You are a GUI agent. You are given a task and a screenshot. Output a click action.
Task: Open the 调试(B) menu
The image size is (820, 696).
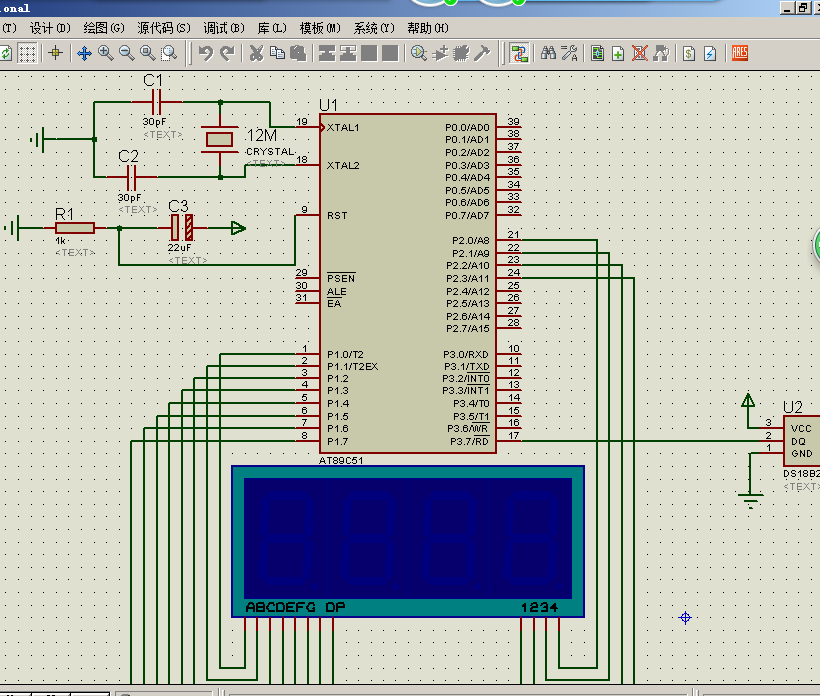(224, 28)
